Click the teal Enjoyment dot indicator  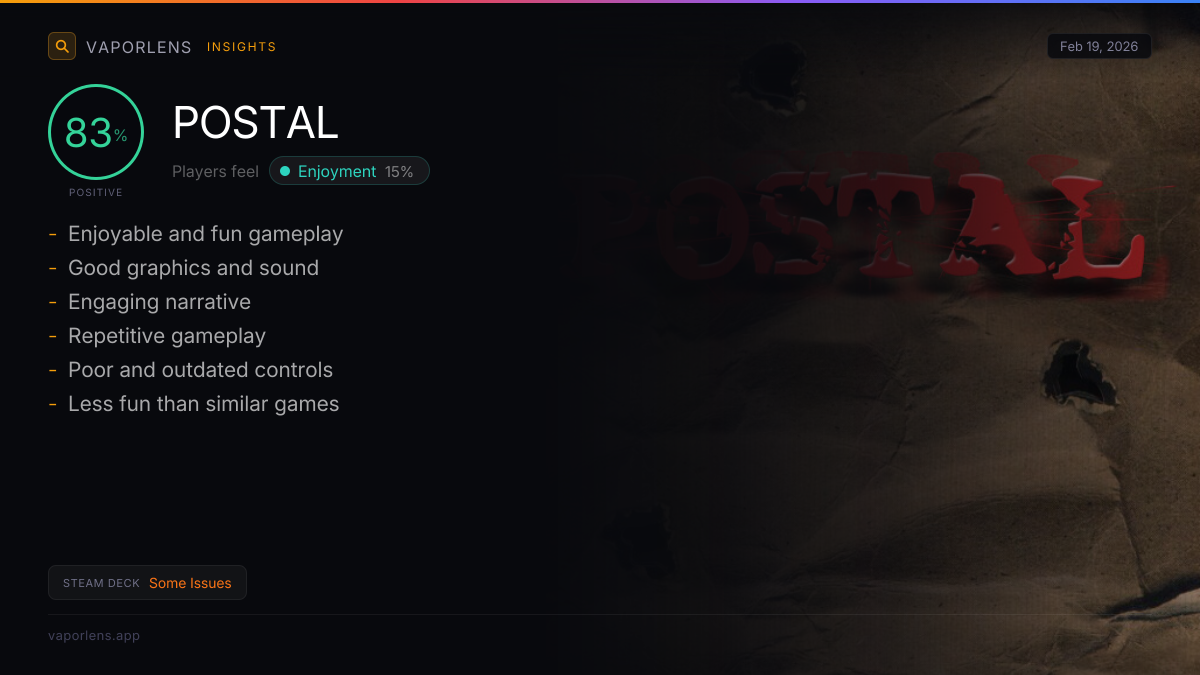click(x=285, y=171)
